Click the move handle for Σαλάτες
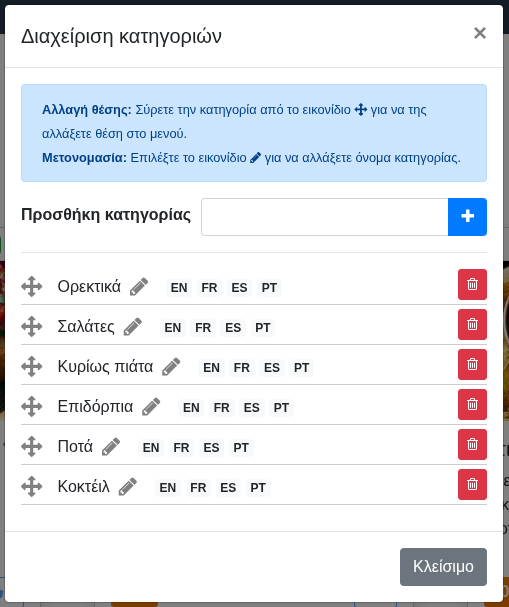509x607 pixels. pyautogui.click(x=32, y=327)
